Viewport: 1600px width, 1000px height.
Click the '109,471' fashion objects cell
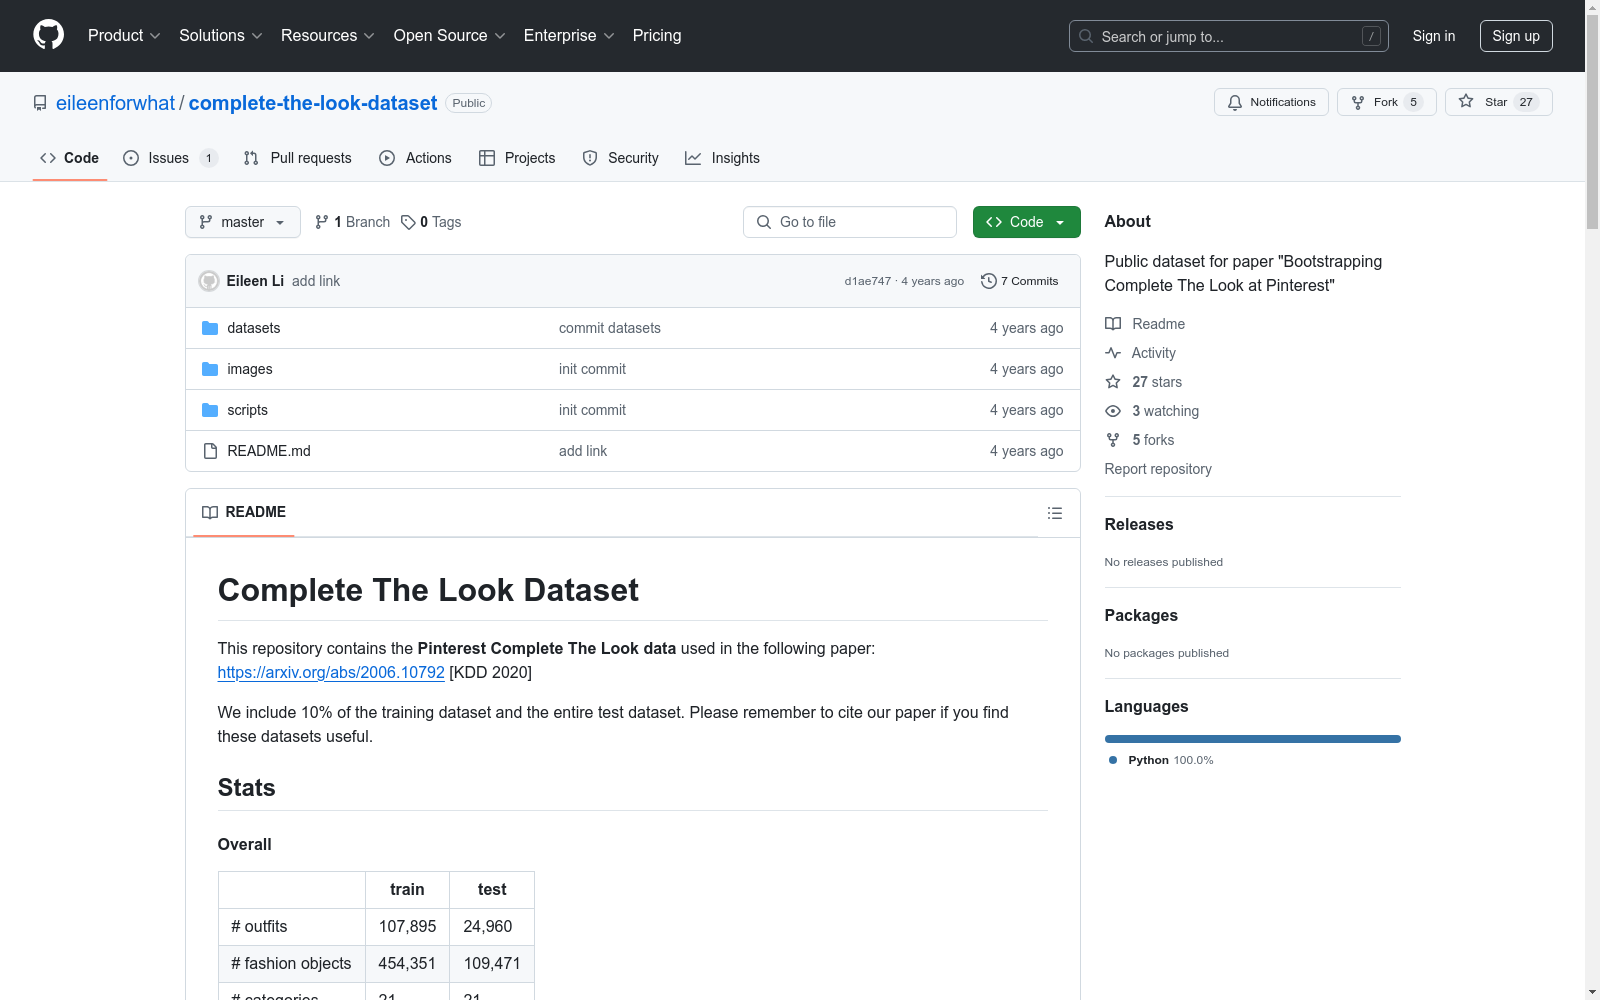point(492,964)
